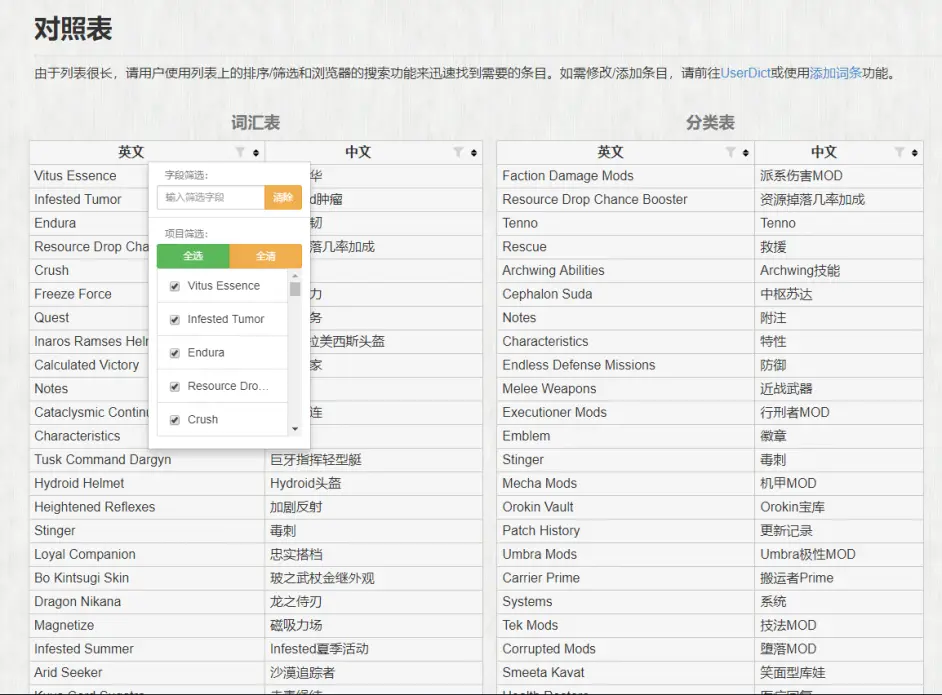
Task: Select the Dragon Nikana cell
Action: [147, 602]
